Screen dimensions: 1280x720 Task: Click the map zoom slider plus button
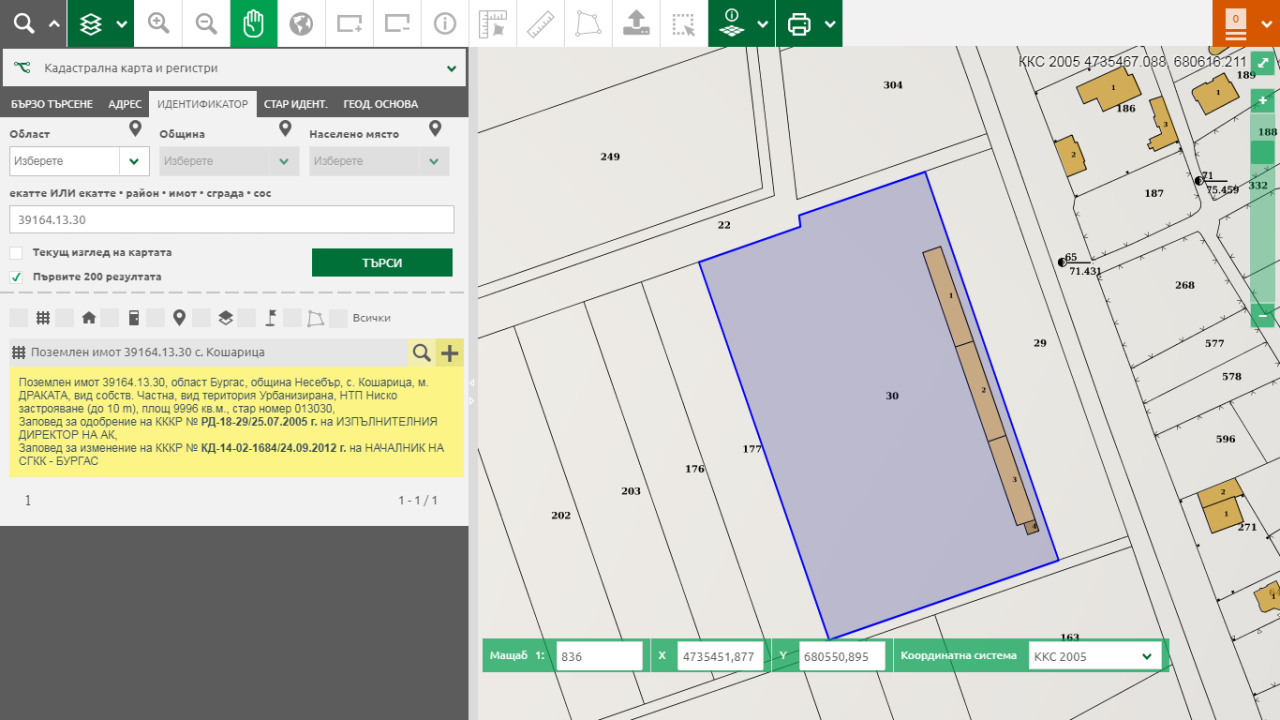[x=1263, y=101]
